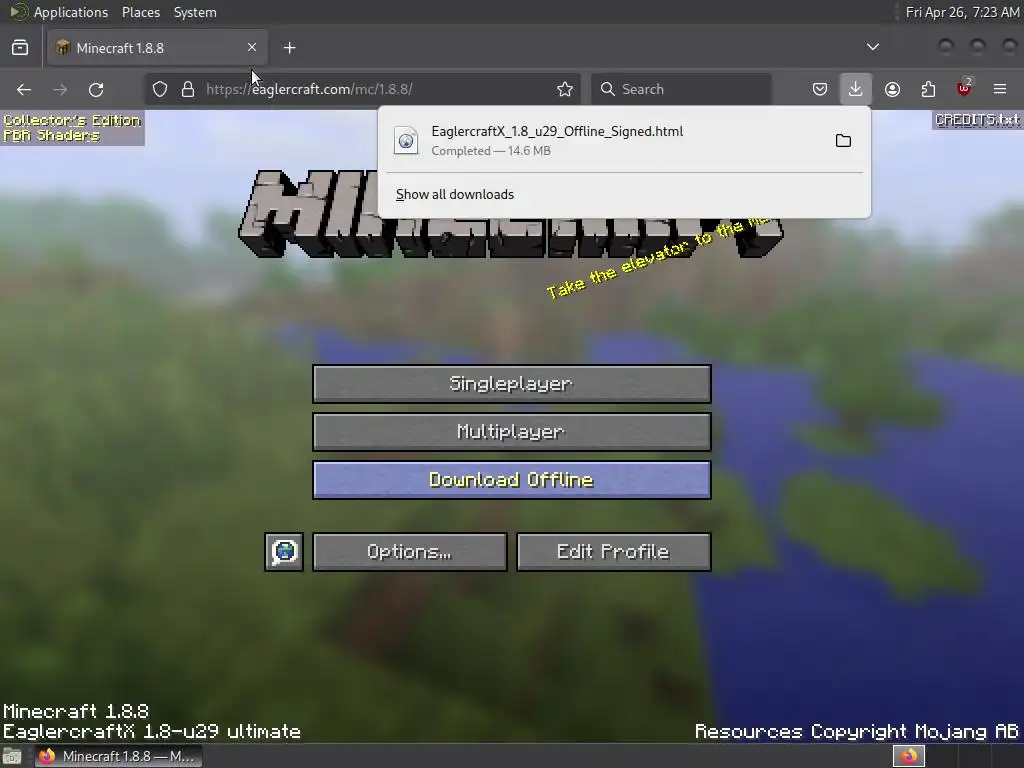Click the language globe button
The image size is (1024, 768).
(284, 552)
